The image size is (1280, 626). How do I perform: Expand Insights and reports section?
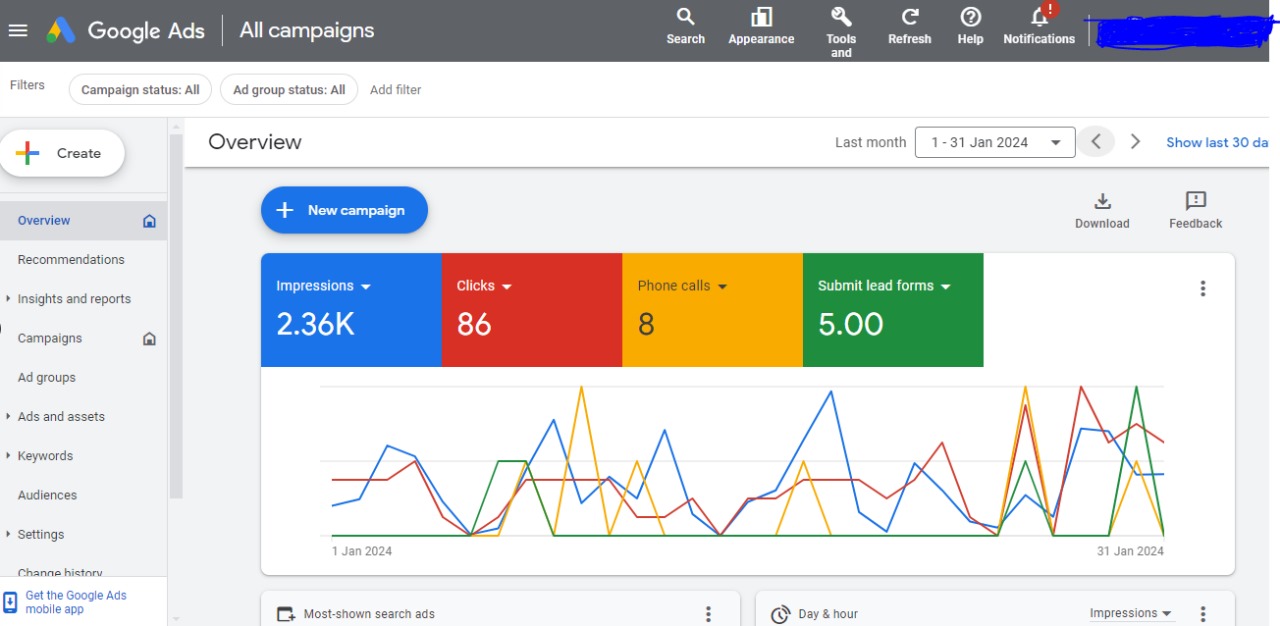tap(9, 299)
